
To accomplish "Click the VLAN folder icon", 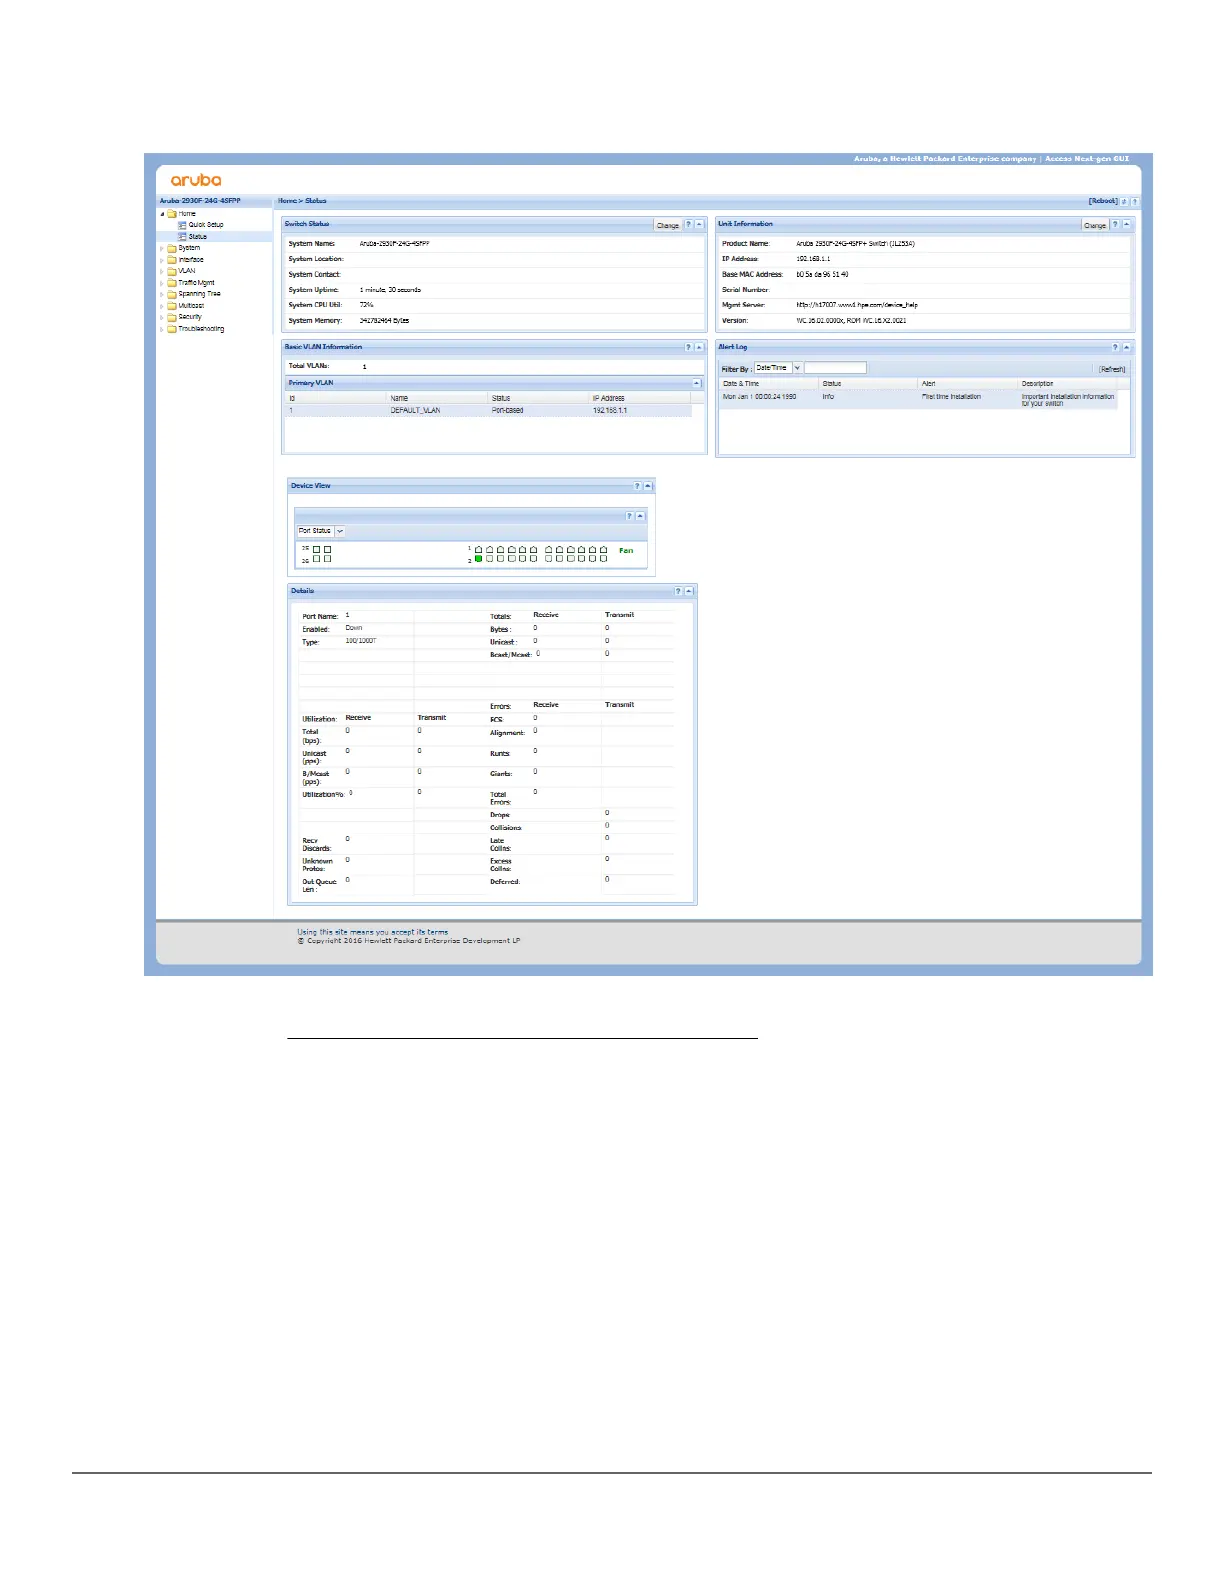I will [x=172, y=271].
